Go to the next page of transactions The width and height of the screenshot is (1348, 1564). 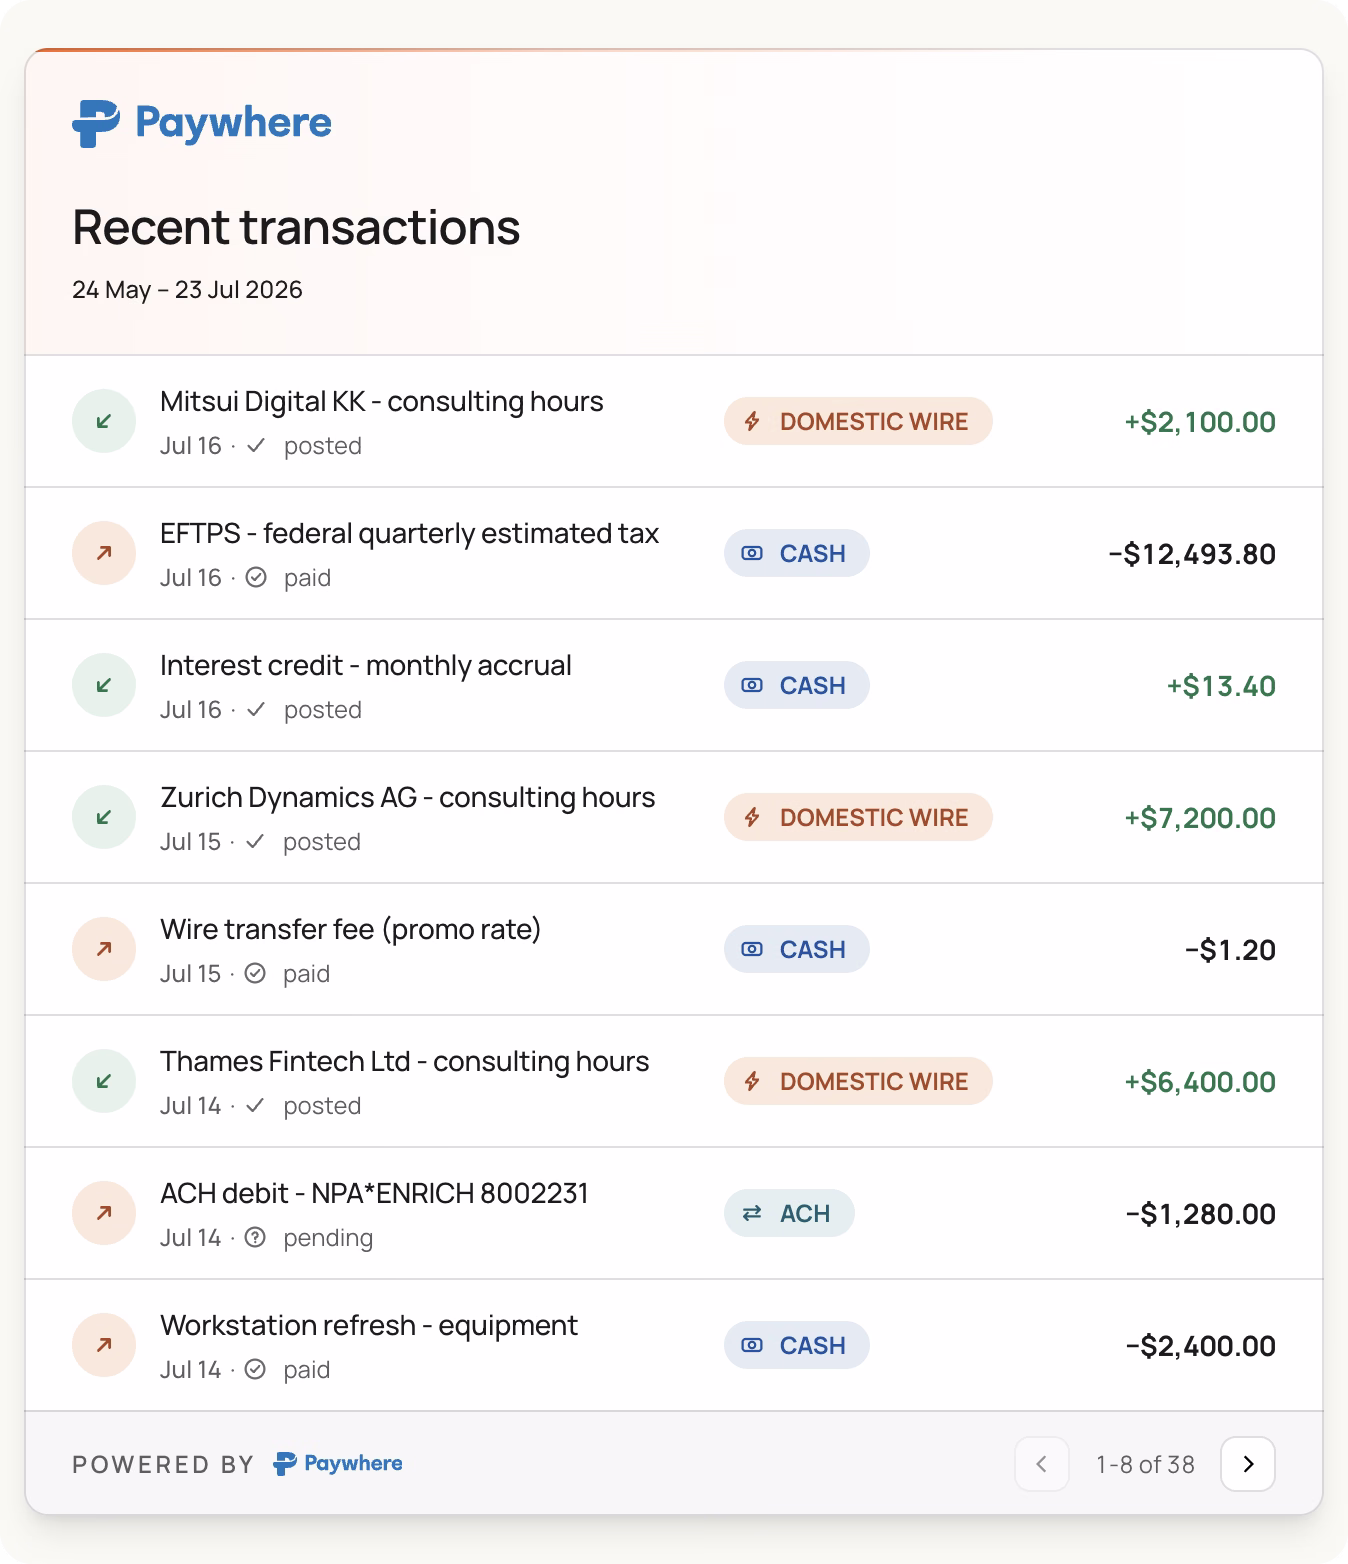coord(1248,1464)
